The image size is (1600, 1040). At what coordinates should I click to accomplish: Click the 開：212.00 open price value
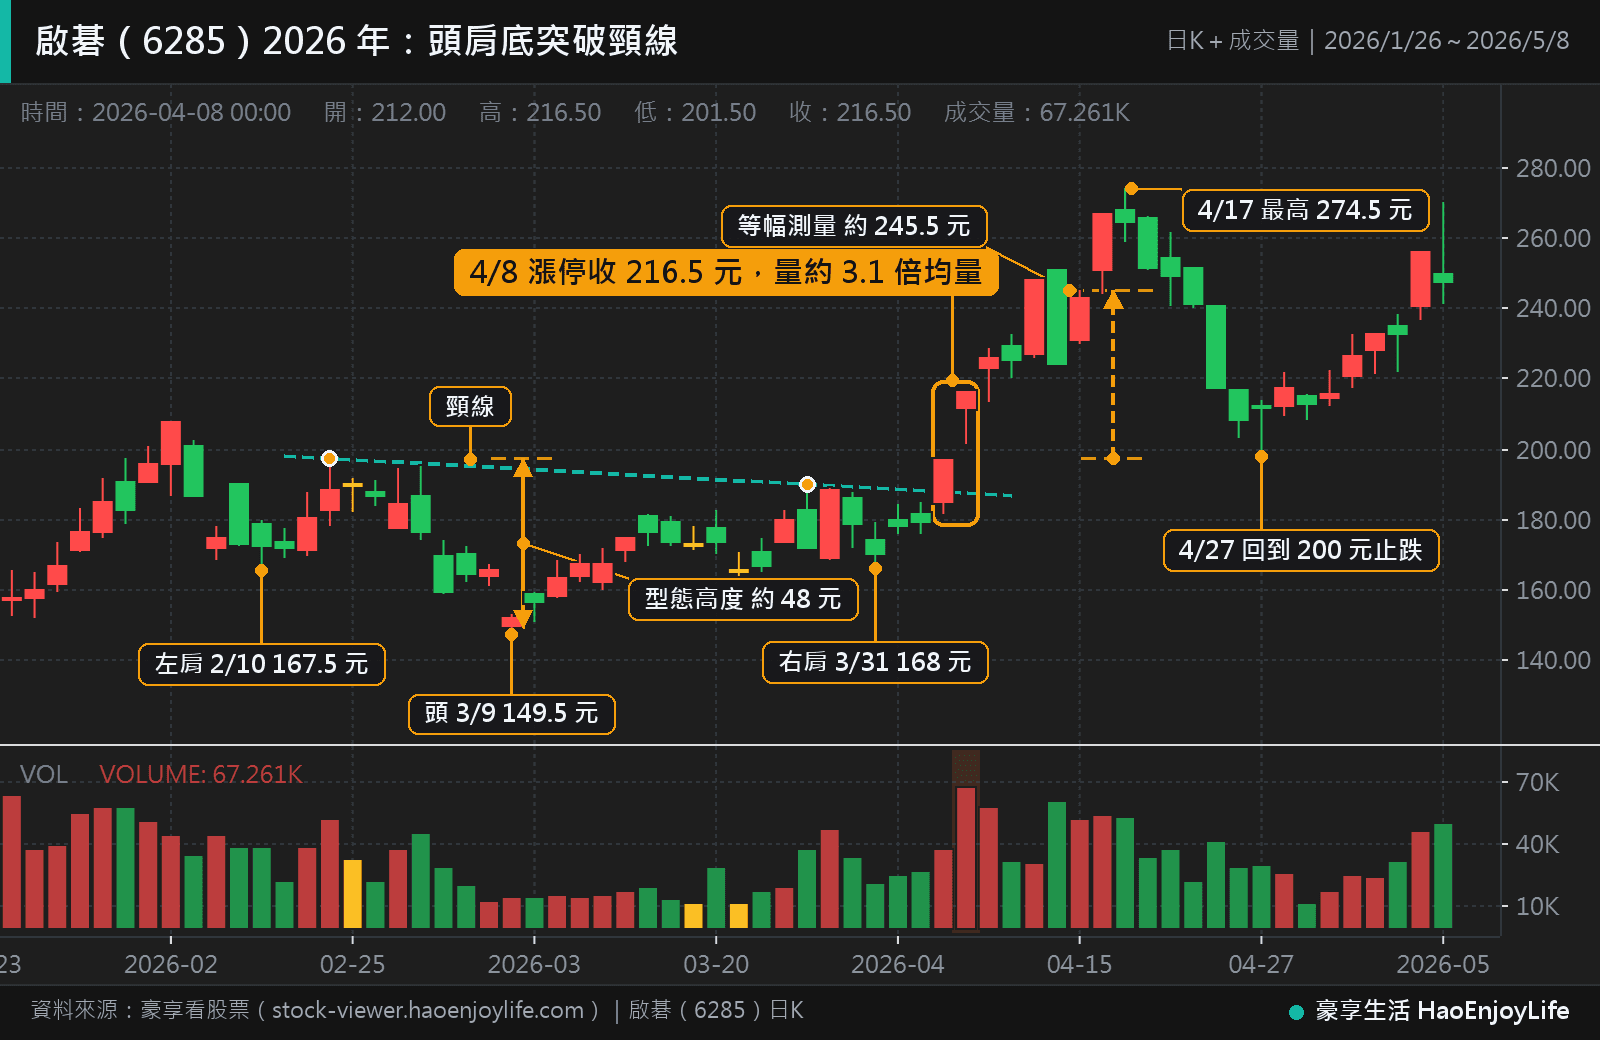[x=385, y=112]
